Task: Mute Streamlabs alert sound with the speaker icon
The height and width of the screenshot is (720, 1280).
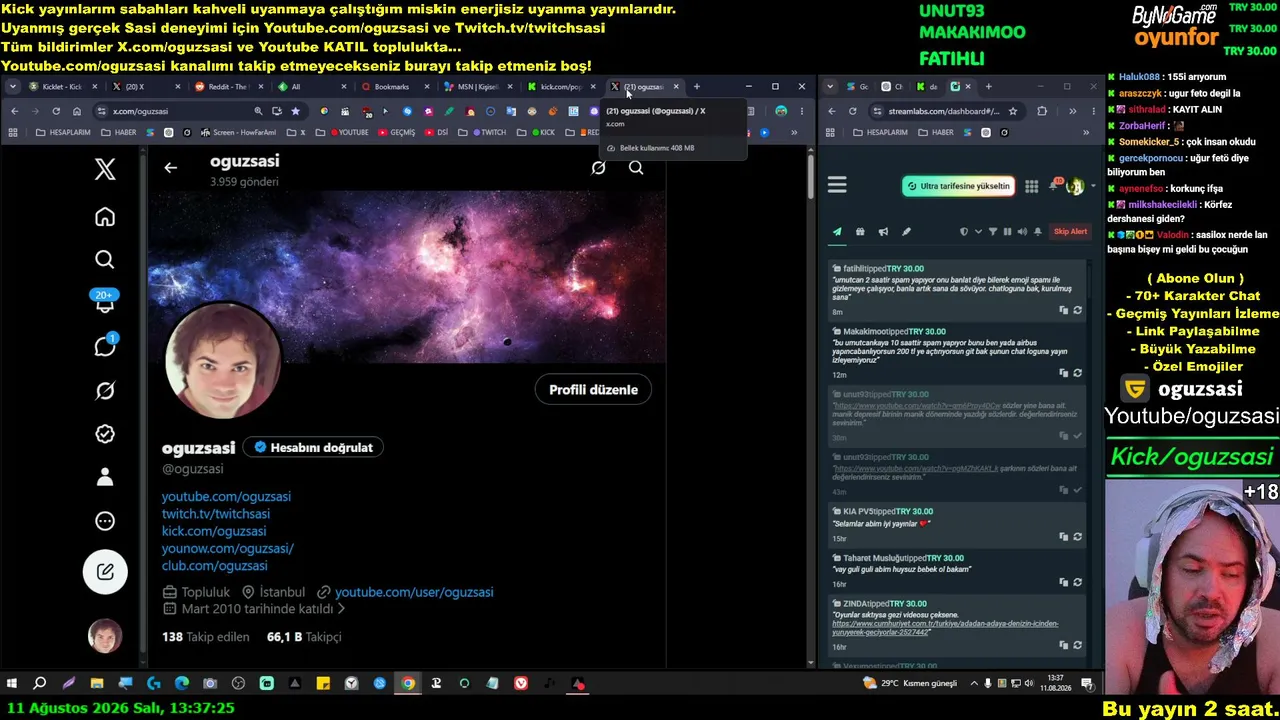Action: point(1022,232)
